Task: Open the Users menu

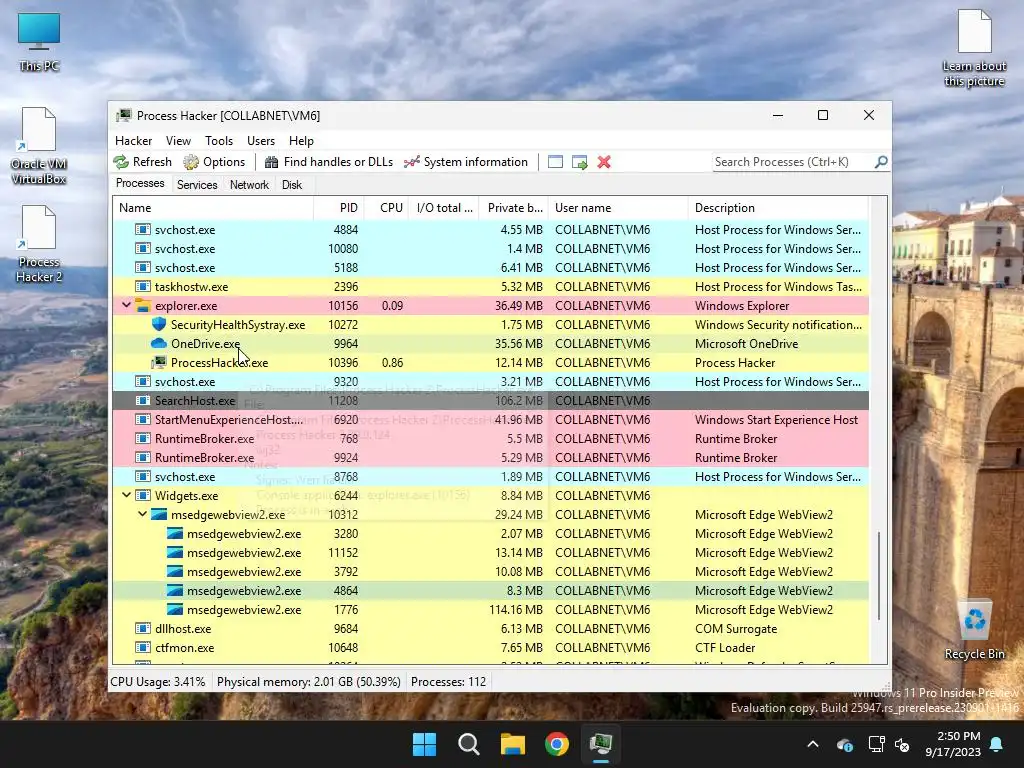Action: pos(261,141)
